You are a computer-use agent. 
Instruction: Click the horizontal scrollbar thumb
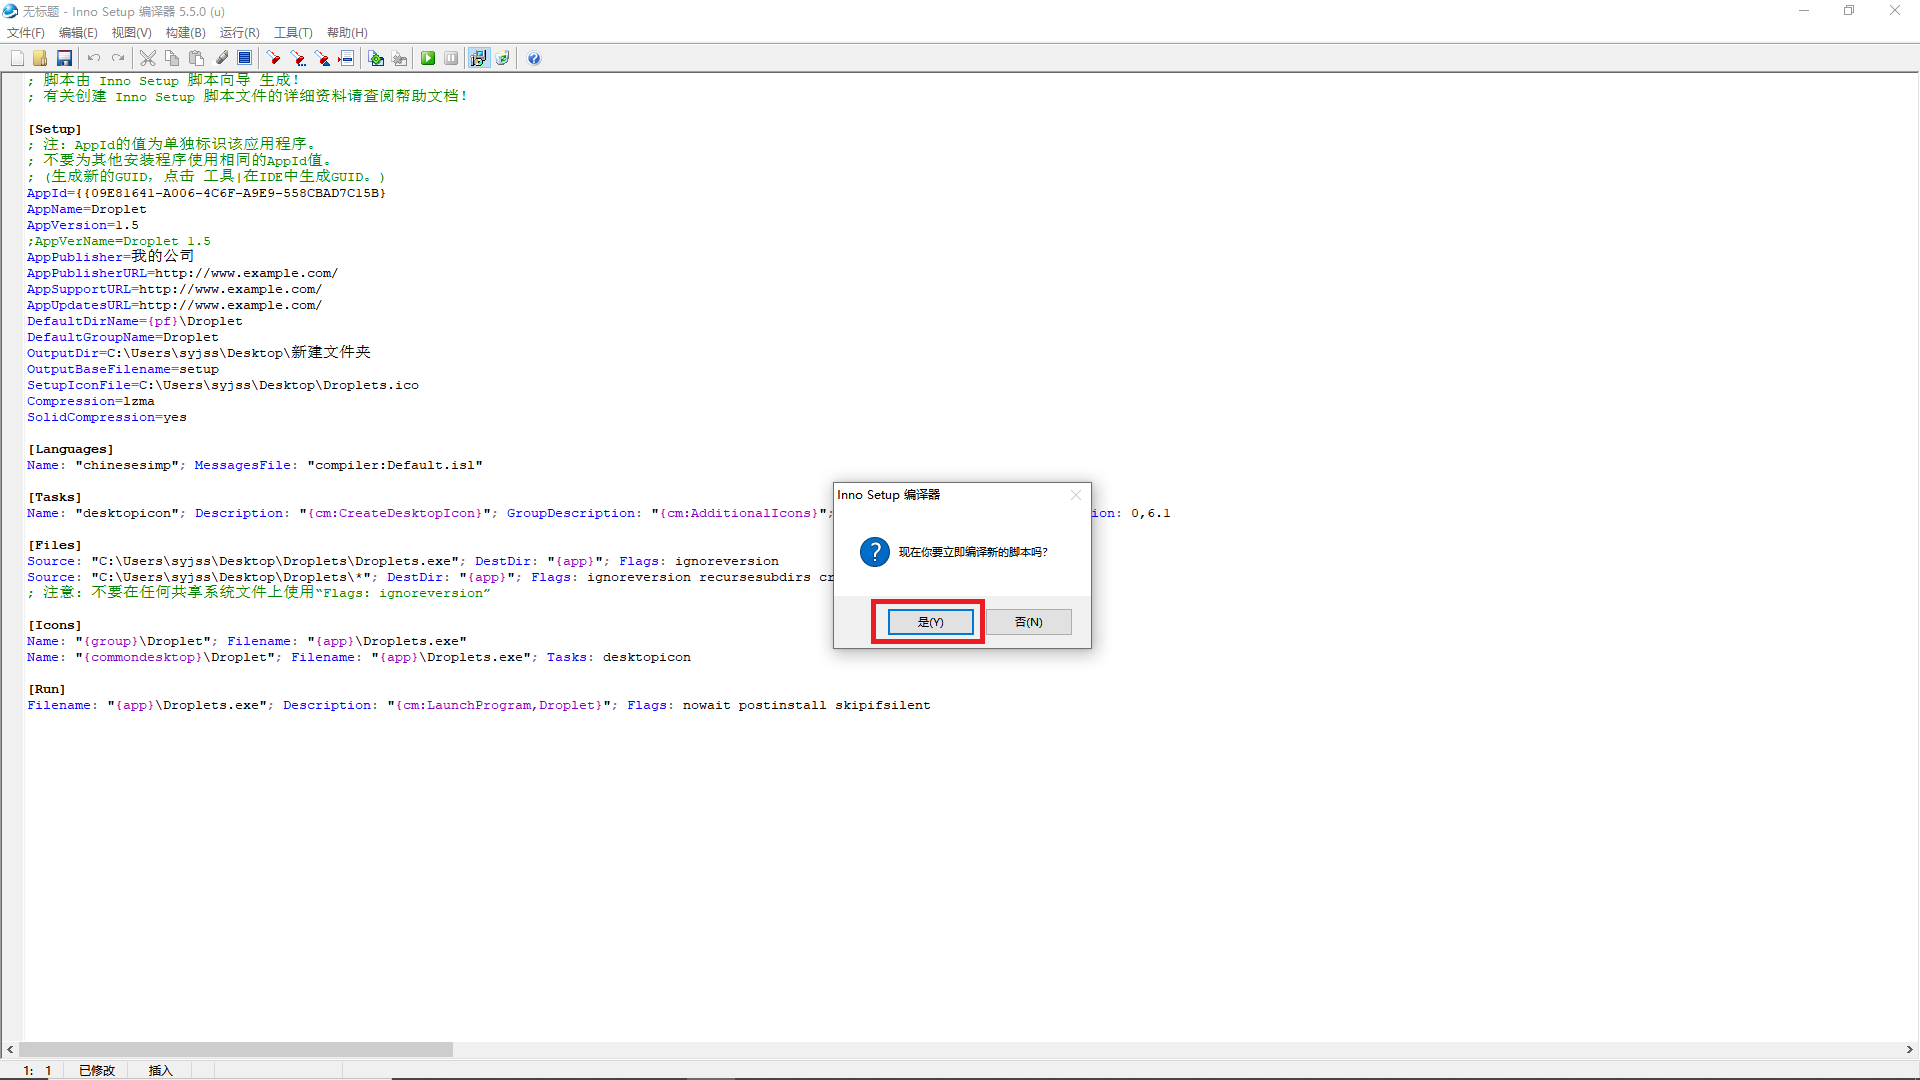click(x=235, y=1049)
